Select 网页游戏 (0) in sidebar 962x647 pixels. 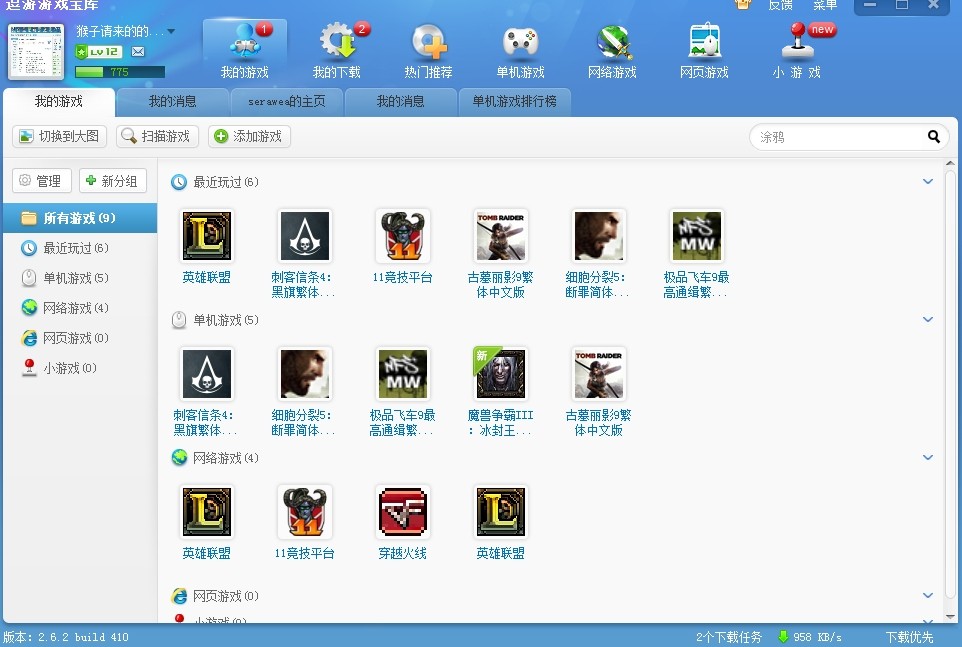pos(80,338)
